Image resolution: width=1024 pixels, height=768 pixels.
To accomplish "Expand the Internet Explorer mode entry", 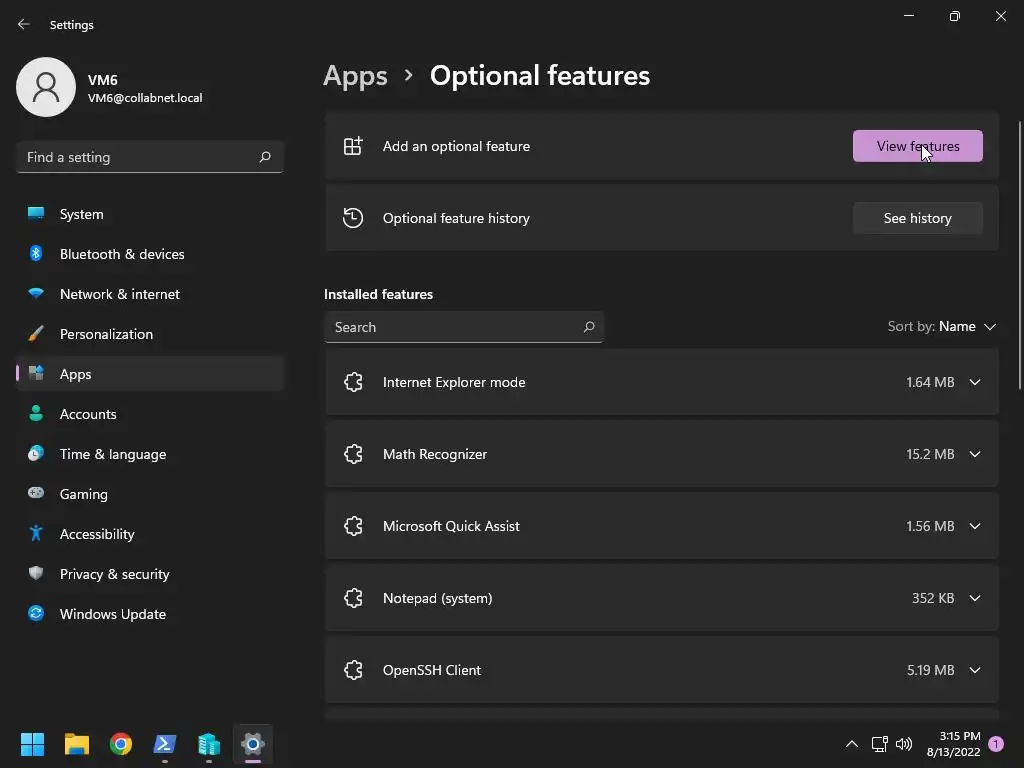I will point(975,382).
